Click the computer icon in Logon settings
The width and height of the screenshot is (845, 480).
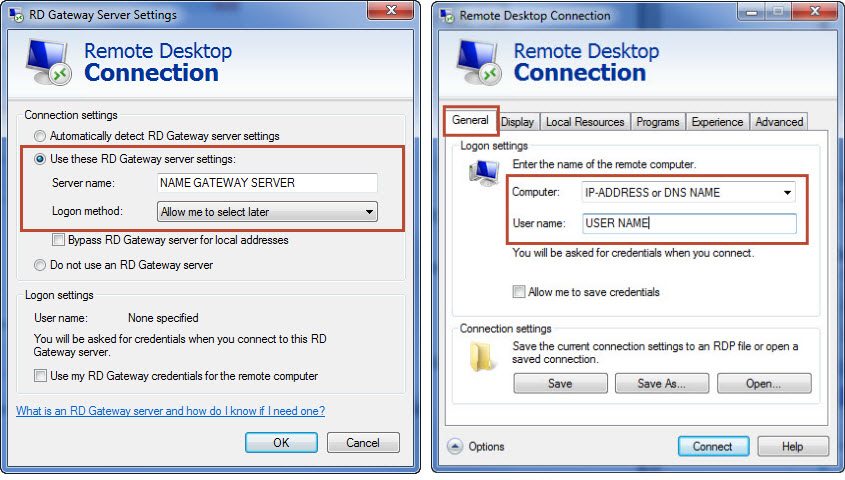[482, 173]
